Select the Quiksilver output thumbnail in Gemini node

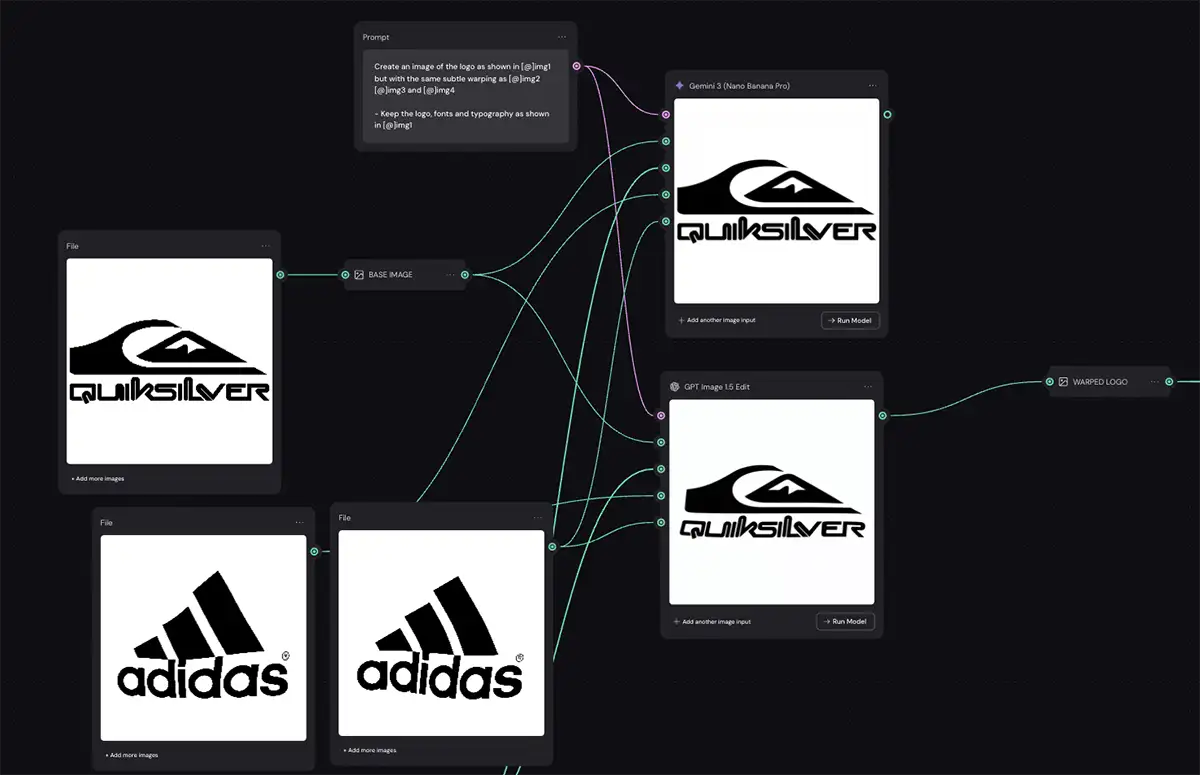coord(776,201)
